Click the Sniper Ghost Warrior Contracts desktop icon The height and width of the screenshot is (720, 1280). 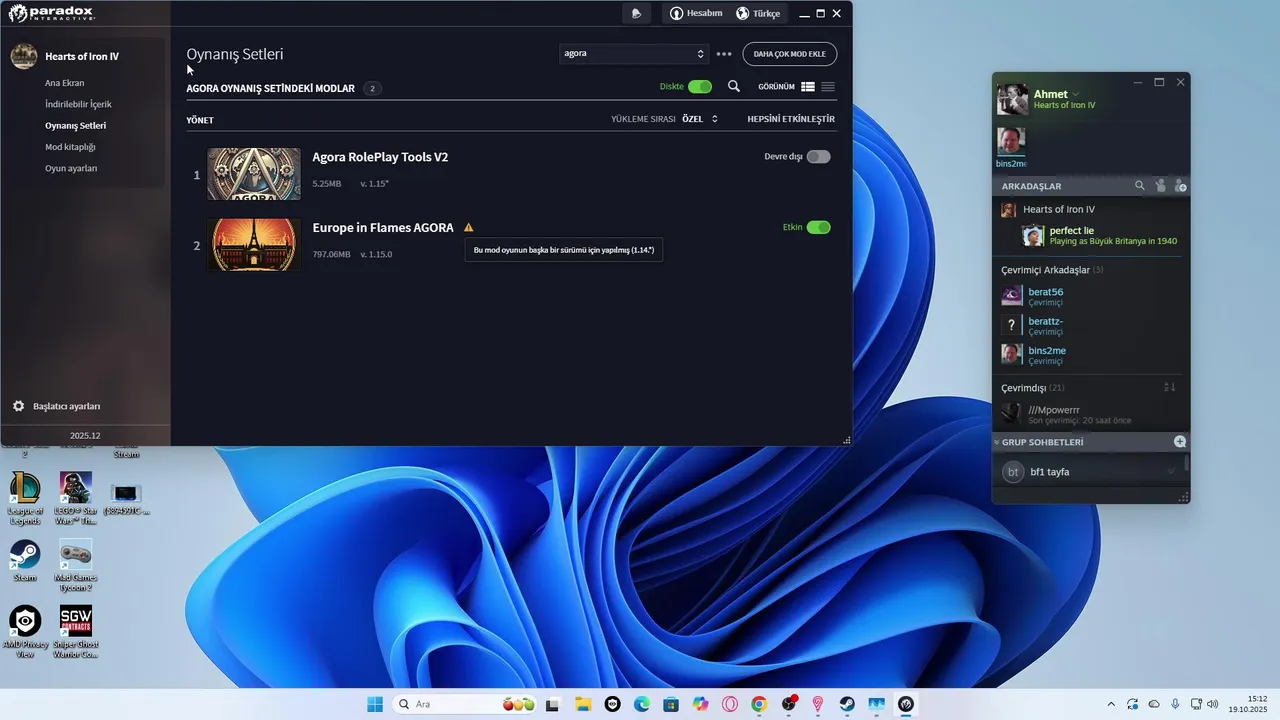[75, 632]
